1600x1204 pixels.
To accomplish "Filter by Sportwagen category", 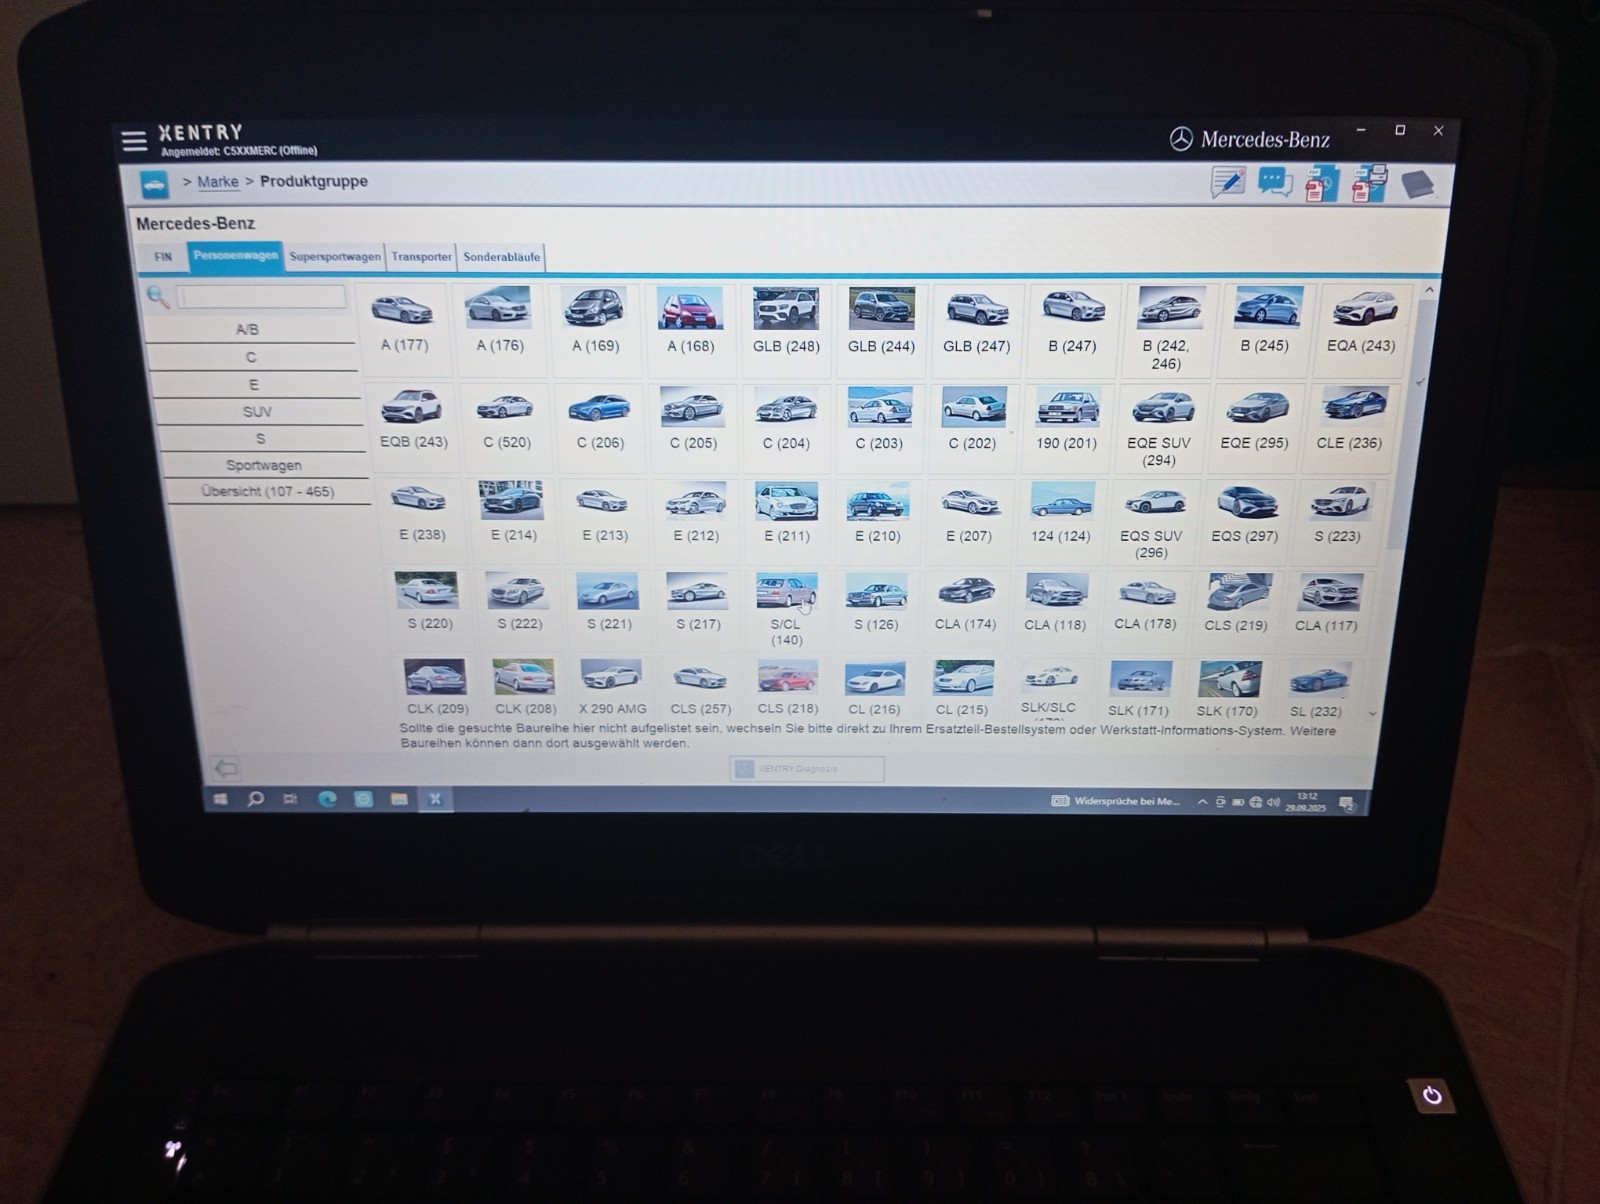I will (264, 465).
